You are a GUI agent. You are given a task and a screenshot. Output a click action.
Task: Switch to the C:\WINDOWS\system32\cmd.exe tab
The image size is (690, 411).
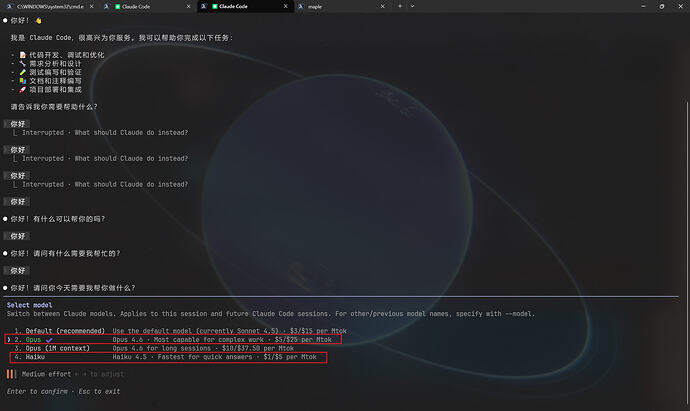click(50, 7)
